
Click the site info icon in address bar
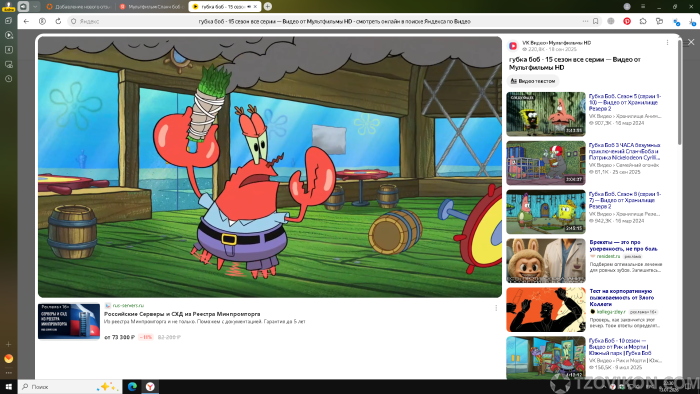point(74,21)
